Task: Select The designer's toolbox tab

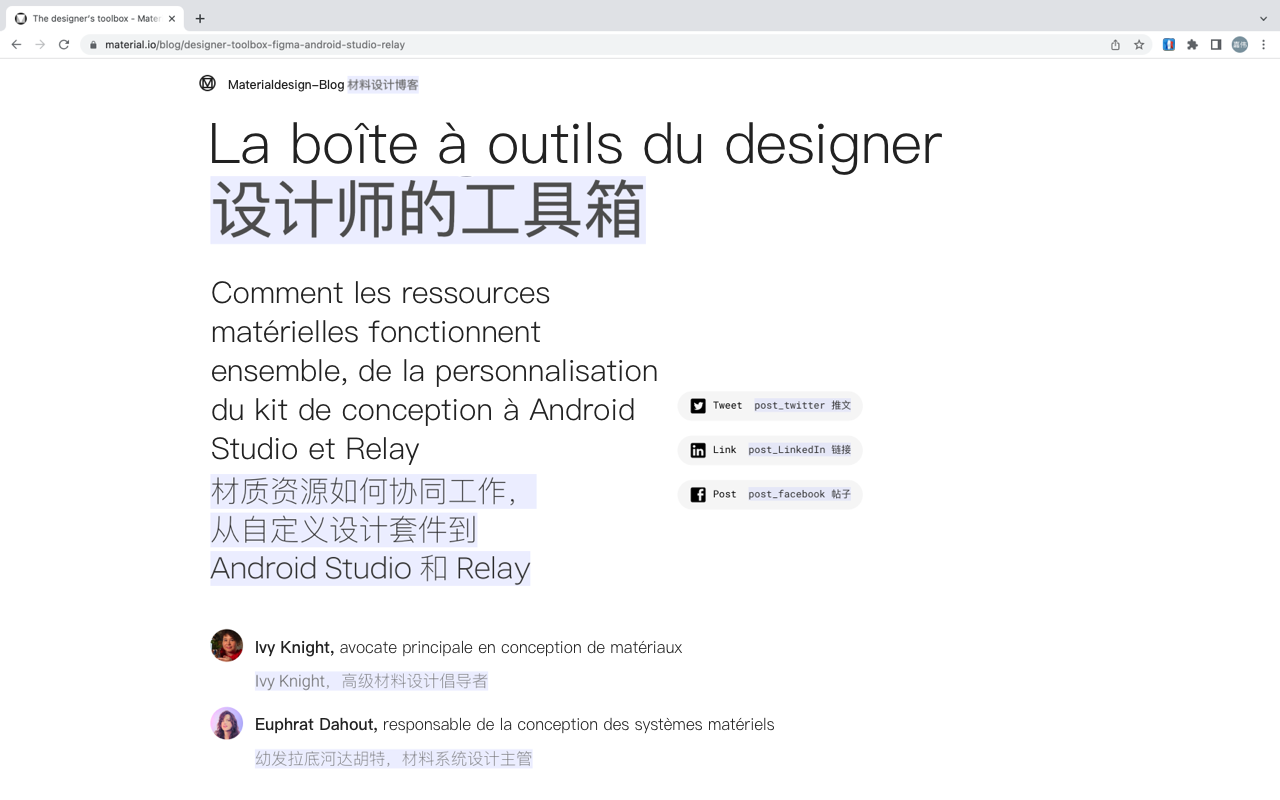Action: pyautogui.click(x=96, y=19)
